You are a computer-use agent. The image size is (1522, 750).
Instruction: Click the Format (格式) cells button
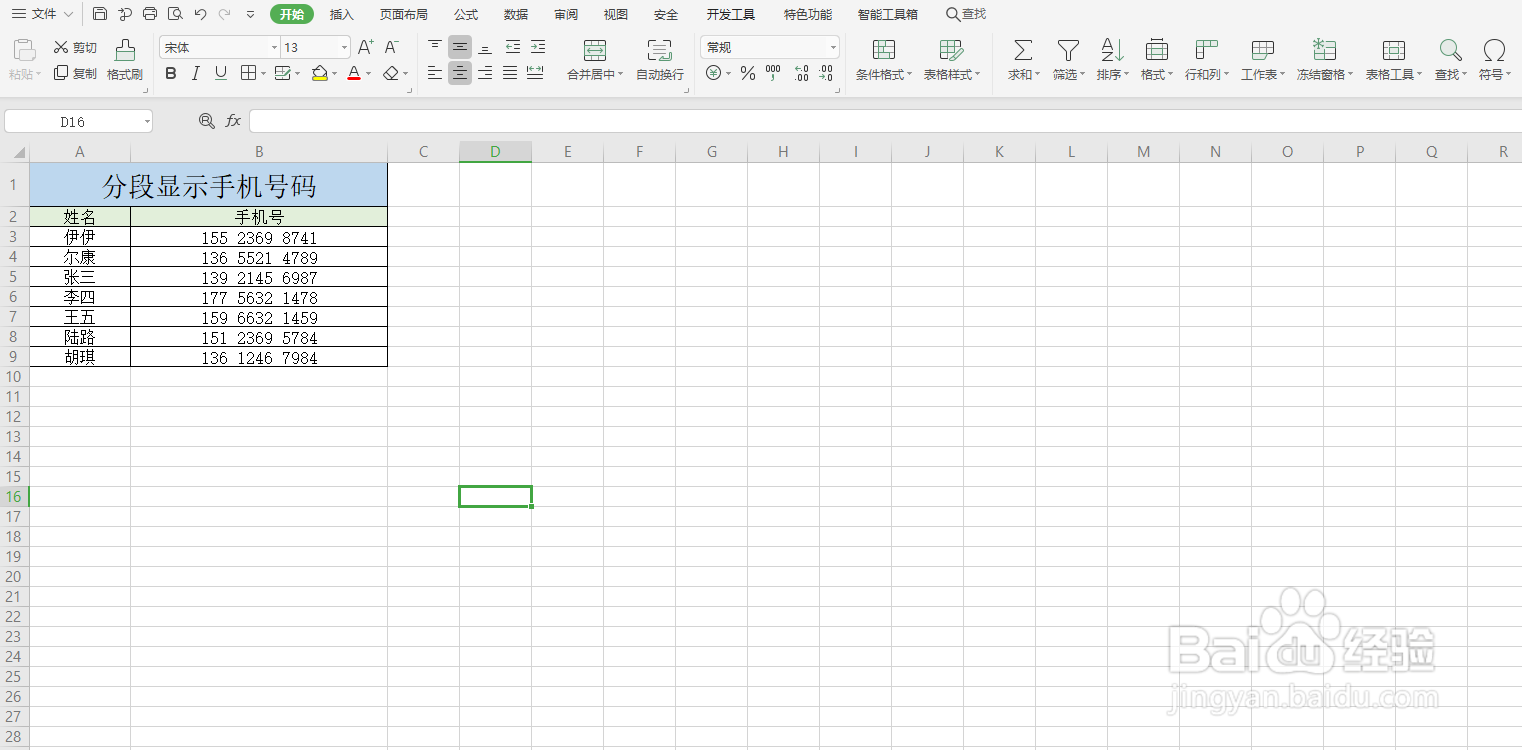[x=1157, y=60]
